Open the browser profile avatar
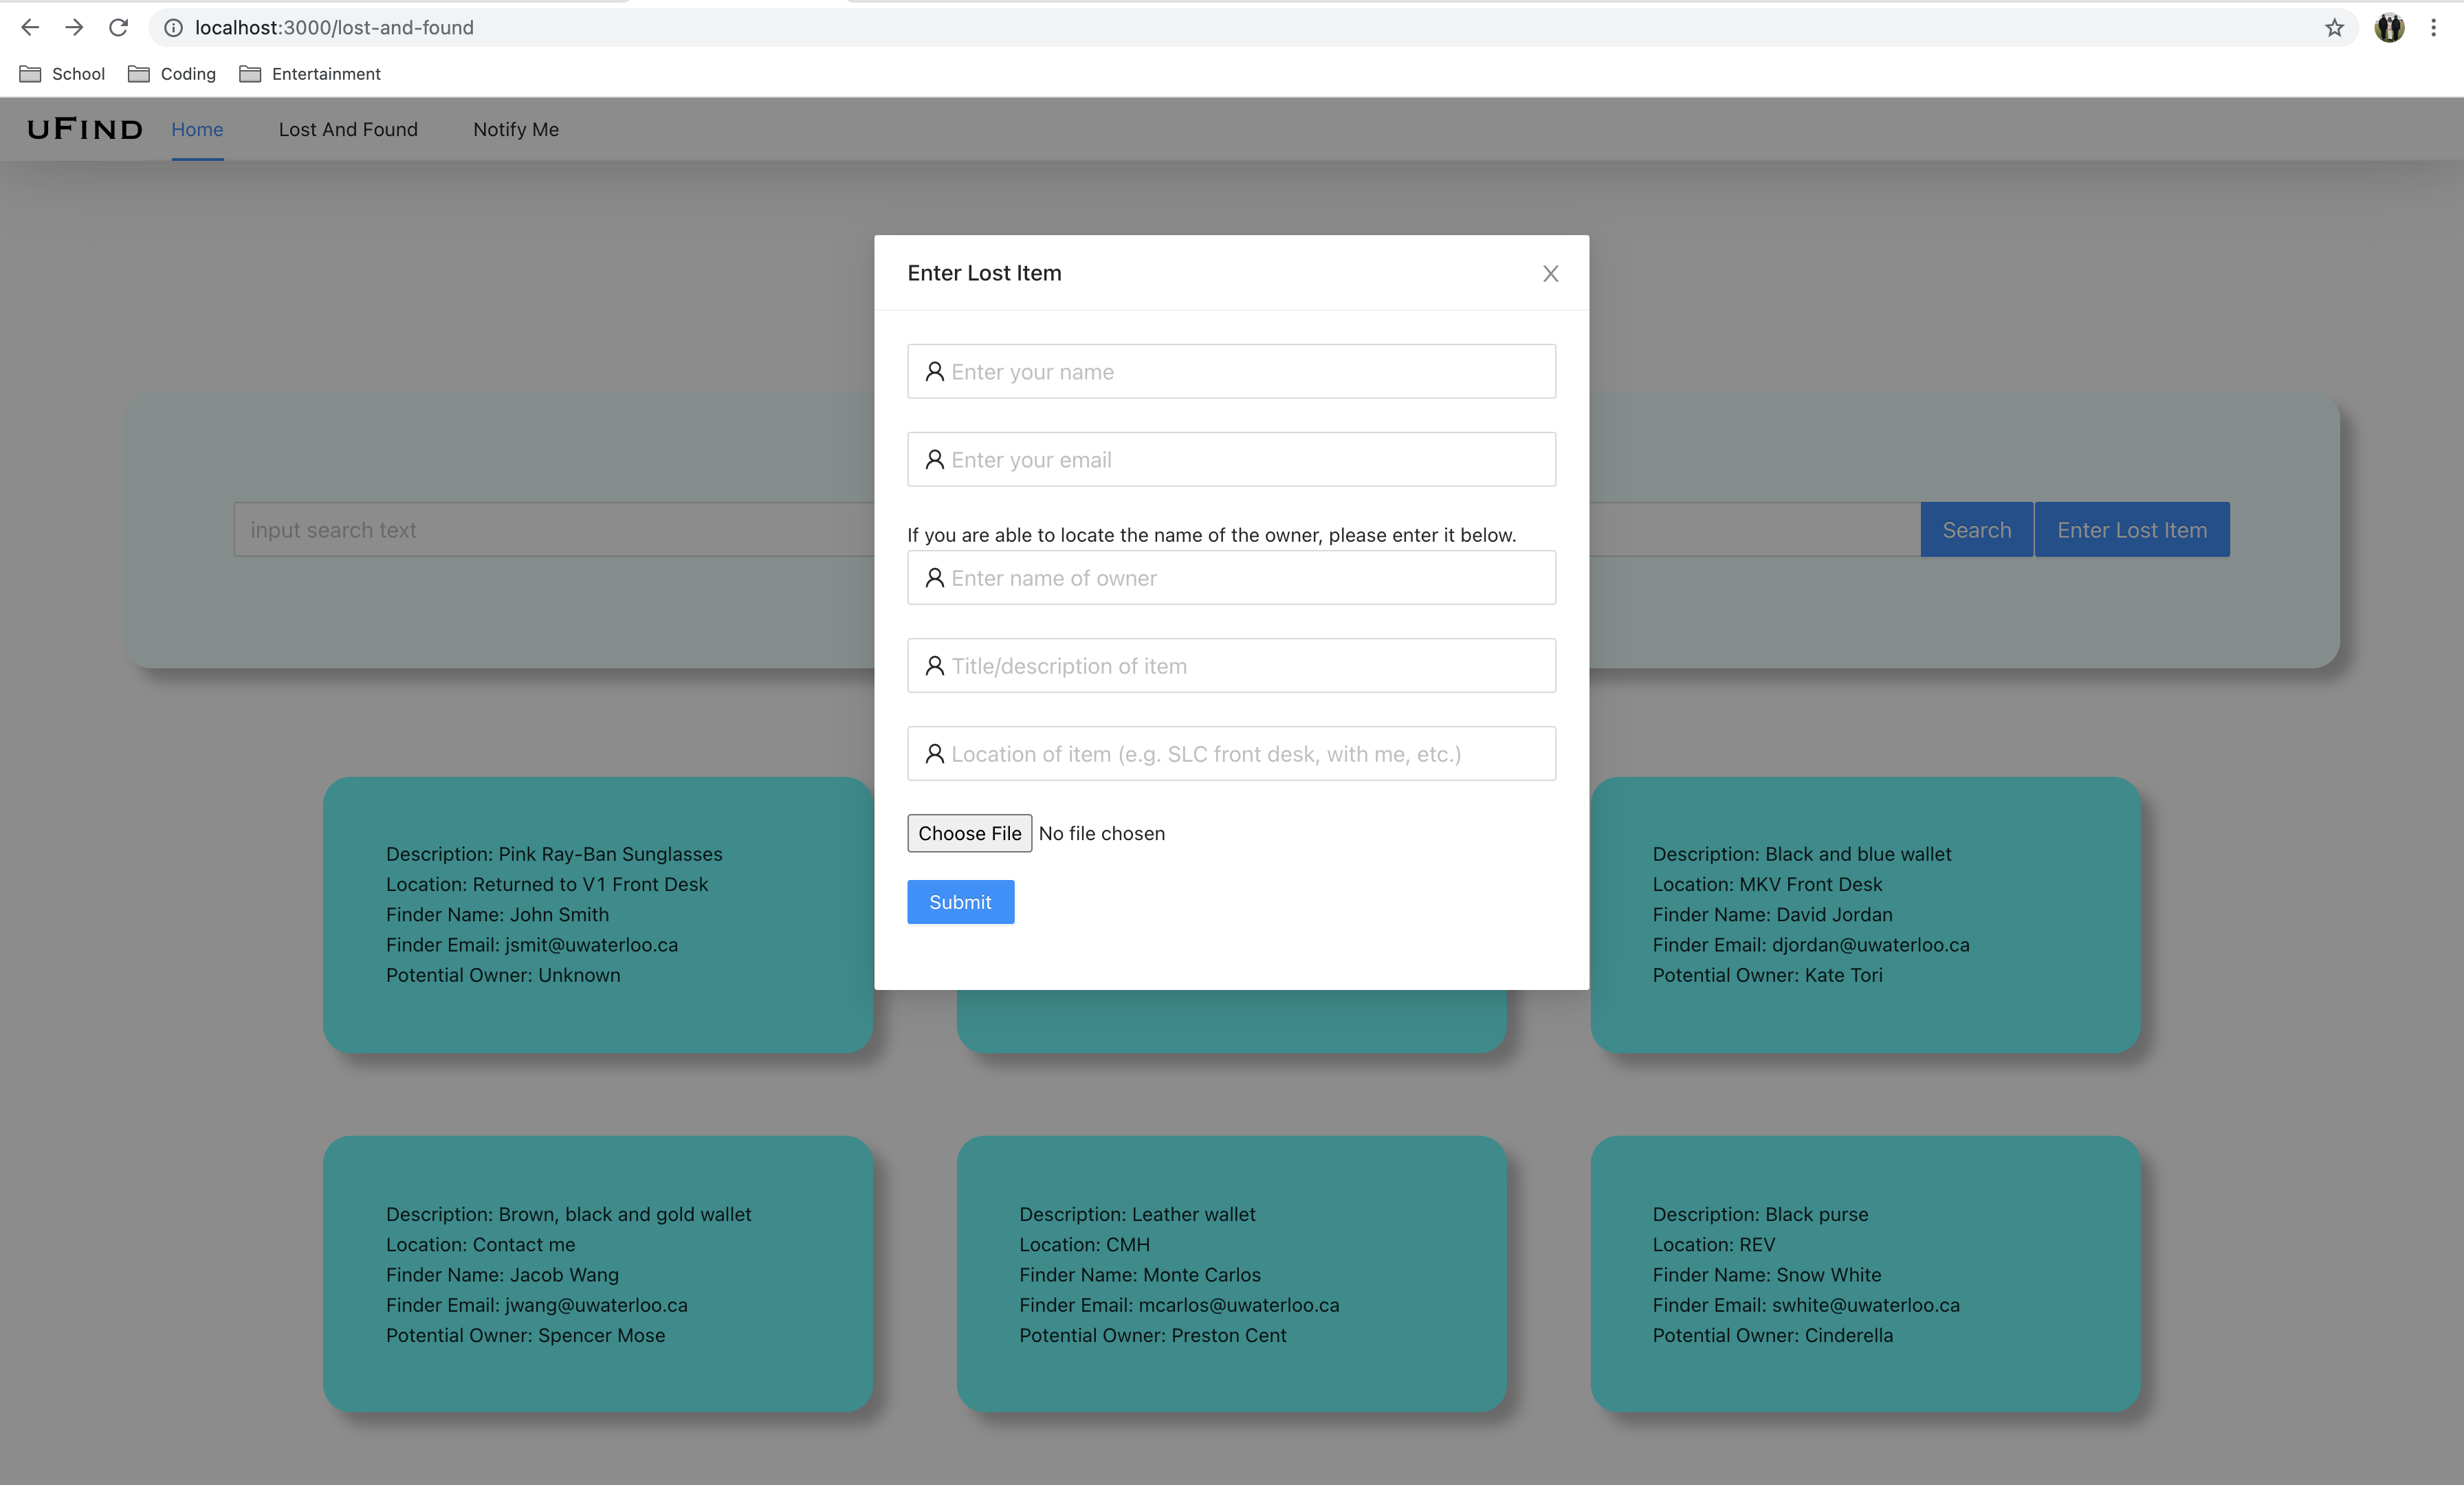This screenshot has height=1485, width=2464. click(x=2389, y=27)
